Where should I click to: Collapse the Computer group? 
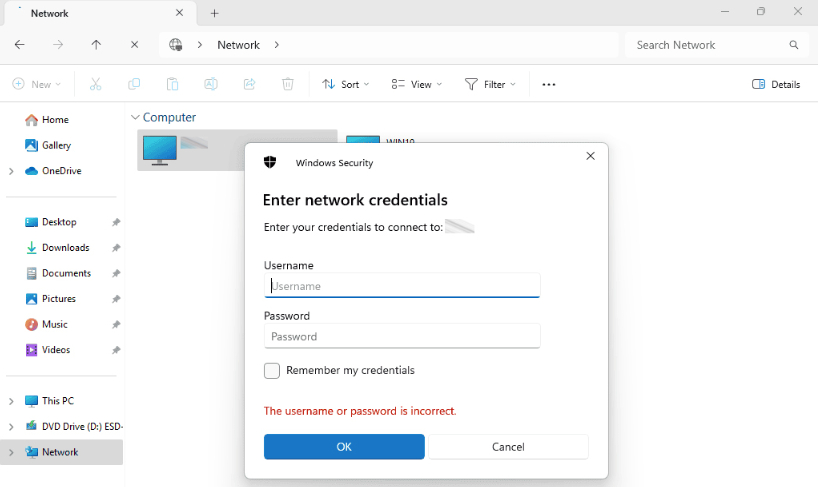[135, 118]
